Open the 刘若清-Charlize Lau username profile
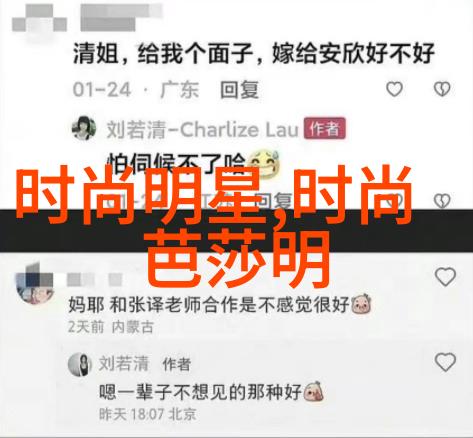Image resolution: width=473 pixels, height=438 pixels. [x=202, y=129]
